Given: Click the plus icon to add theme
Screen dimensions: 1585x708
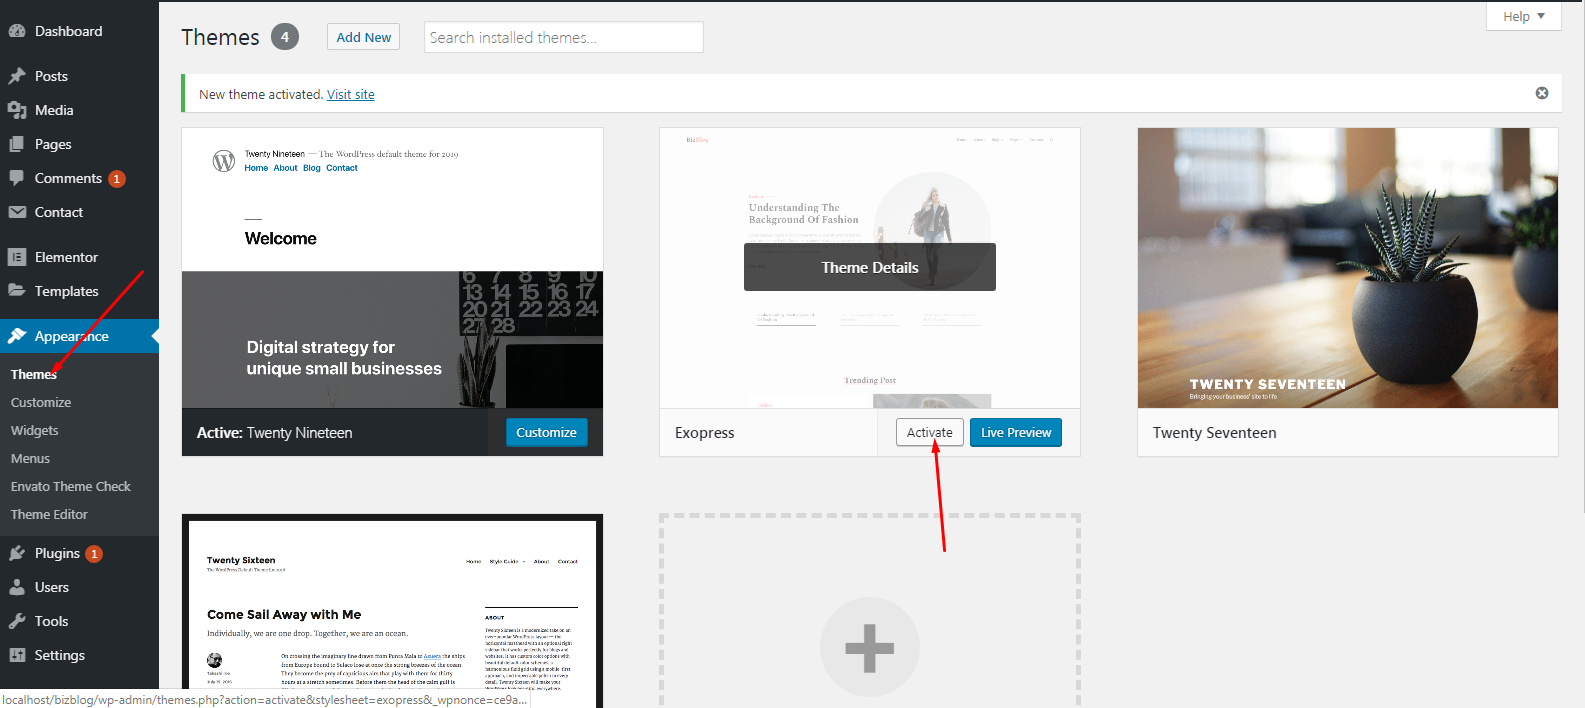Looking at the screenshot, I should pos(870,647).
